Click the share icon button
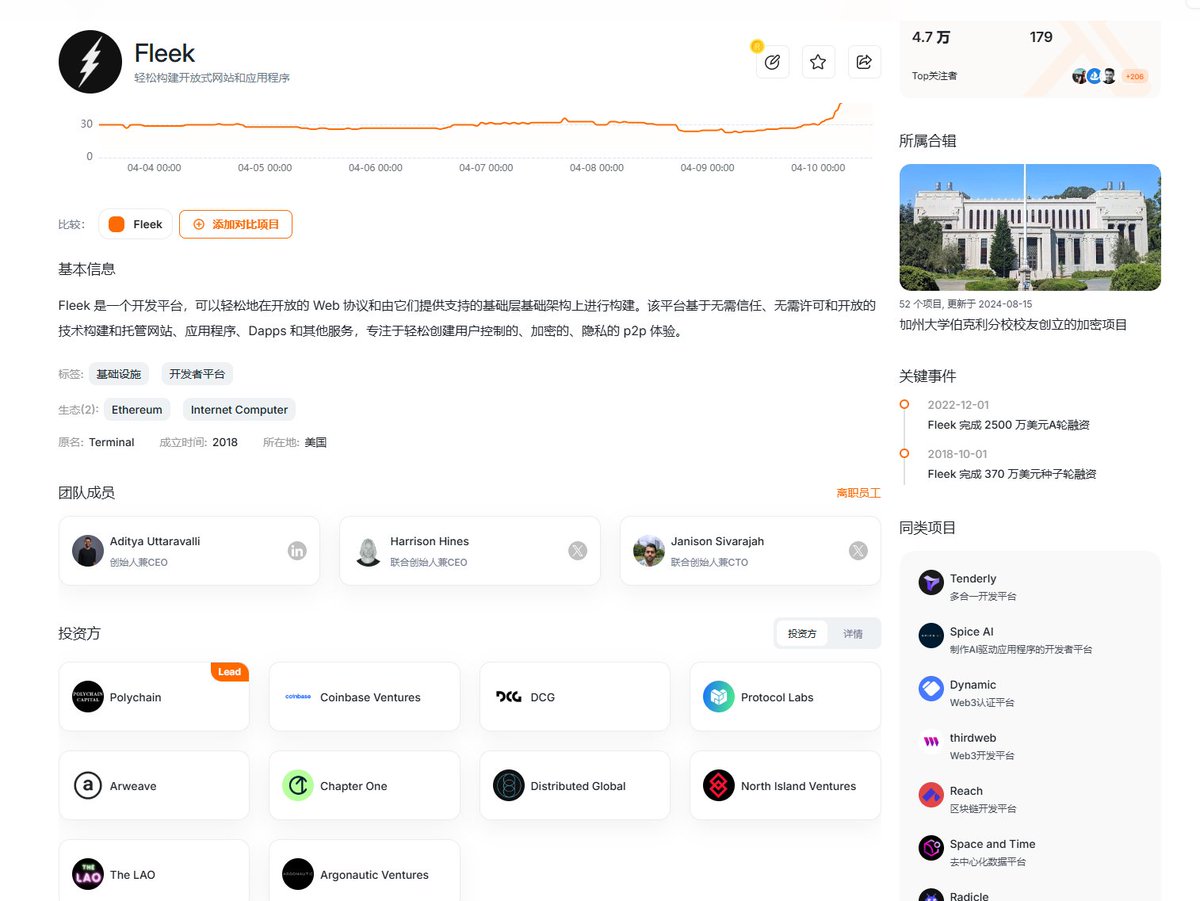Screen dimensions: 1200x901 (x=864, y=62)
